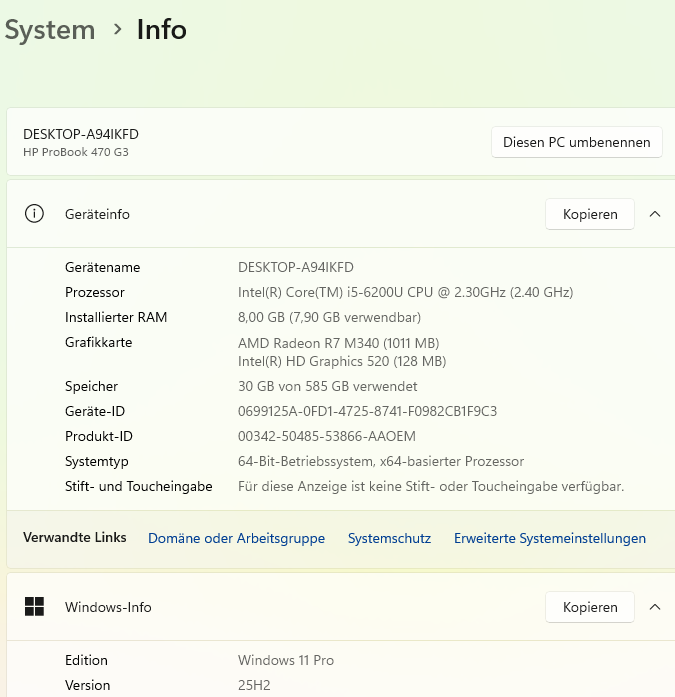Select the Produkt-ID value 00342-50485-53866-AAOEM

(x=327, y=437)
